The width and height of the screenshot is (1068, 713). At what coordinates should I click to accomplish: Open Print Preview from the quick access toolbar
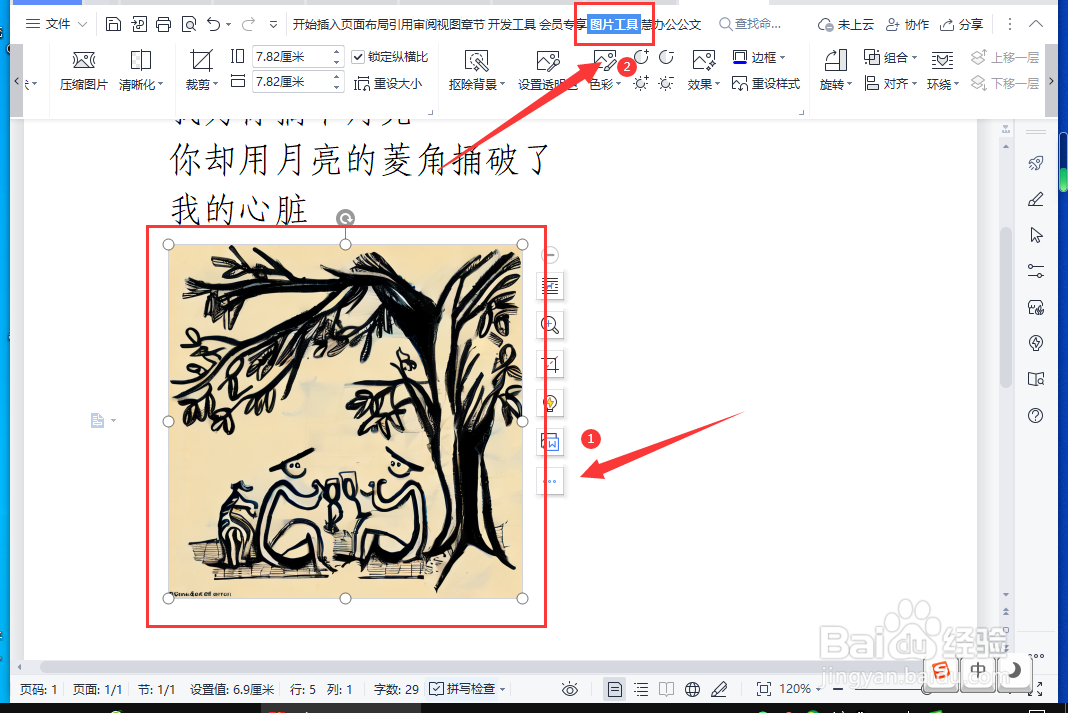coord(189,25)
